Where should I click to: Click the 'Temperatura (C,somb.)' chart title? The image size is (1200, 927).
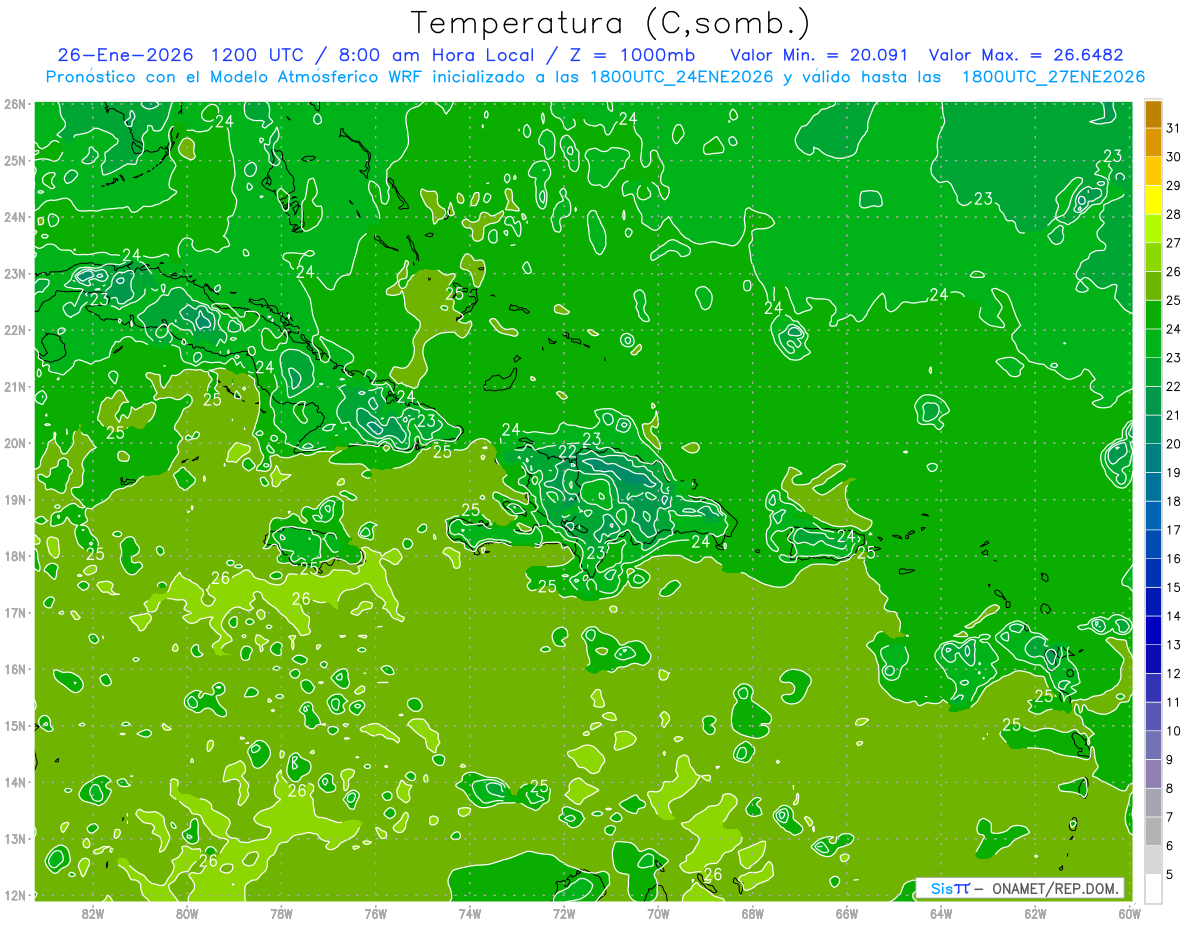[x=611, y=23]
